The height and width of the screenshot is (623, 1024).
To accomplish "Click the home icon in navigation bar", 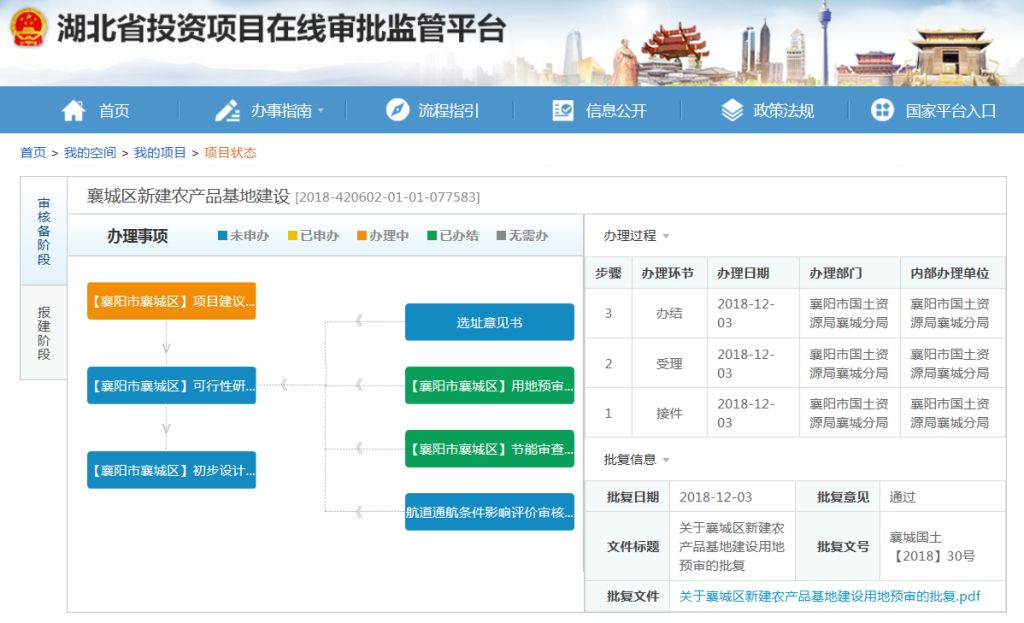I will pyautogui.click(x=73, y=111).
